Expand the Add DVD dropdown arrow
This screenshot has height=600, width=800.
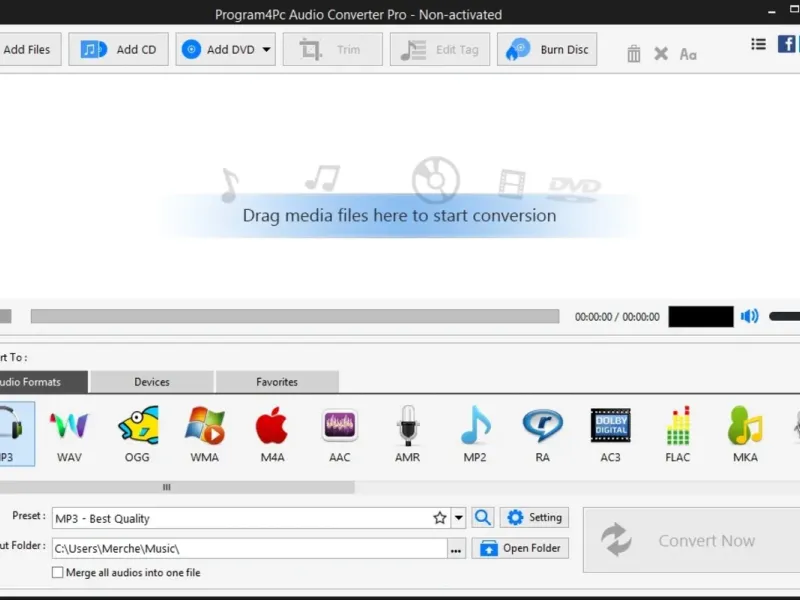click(x=267, y=49)
